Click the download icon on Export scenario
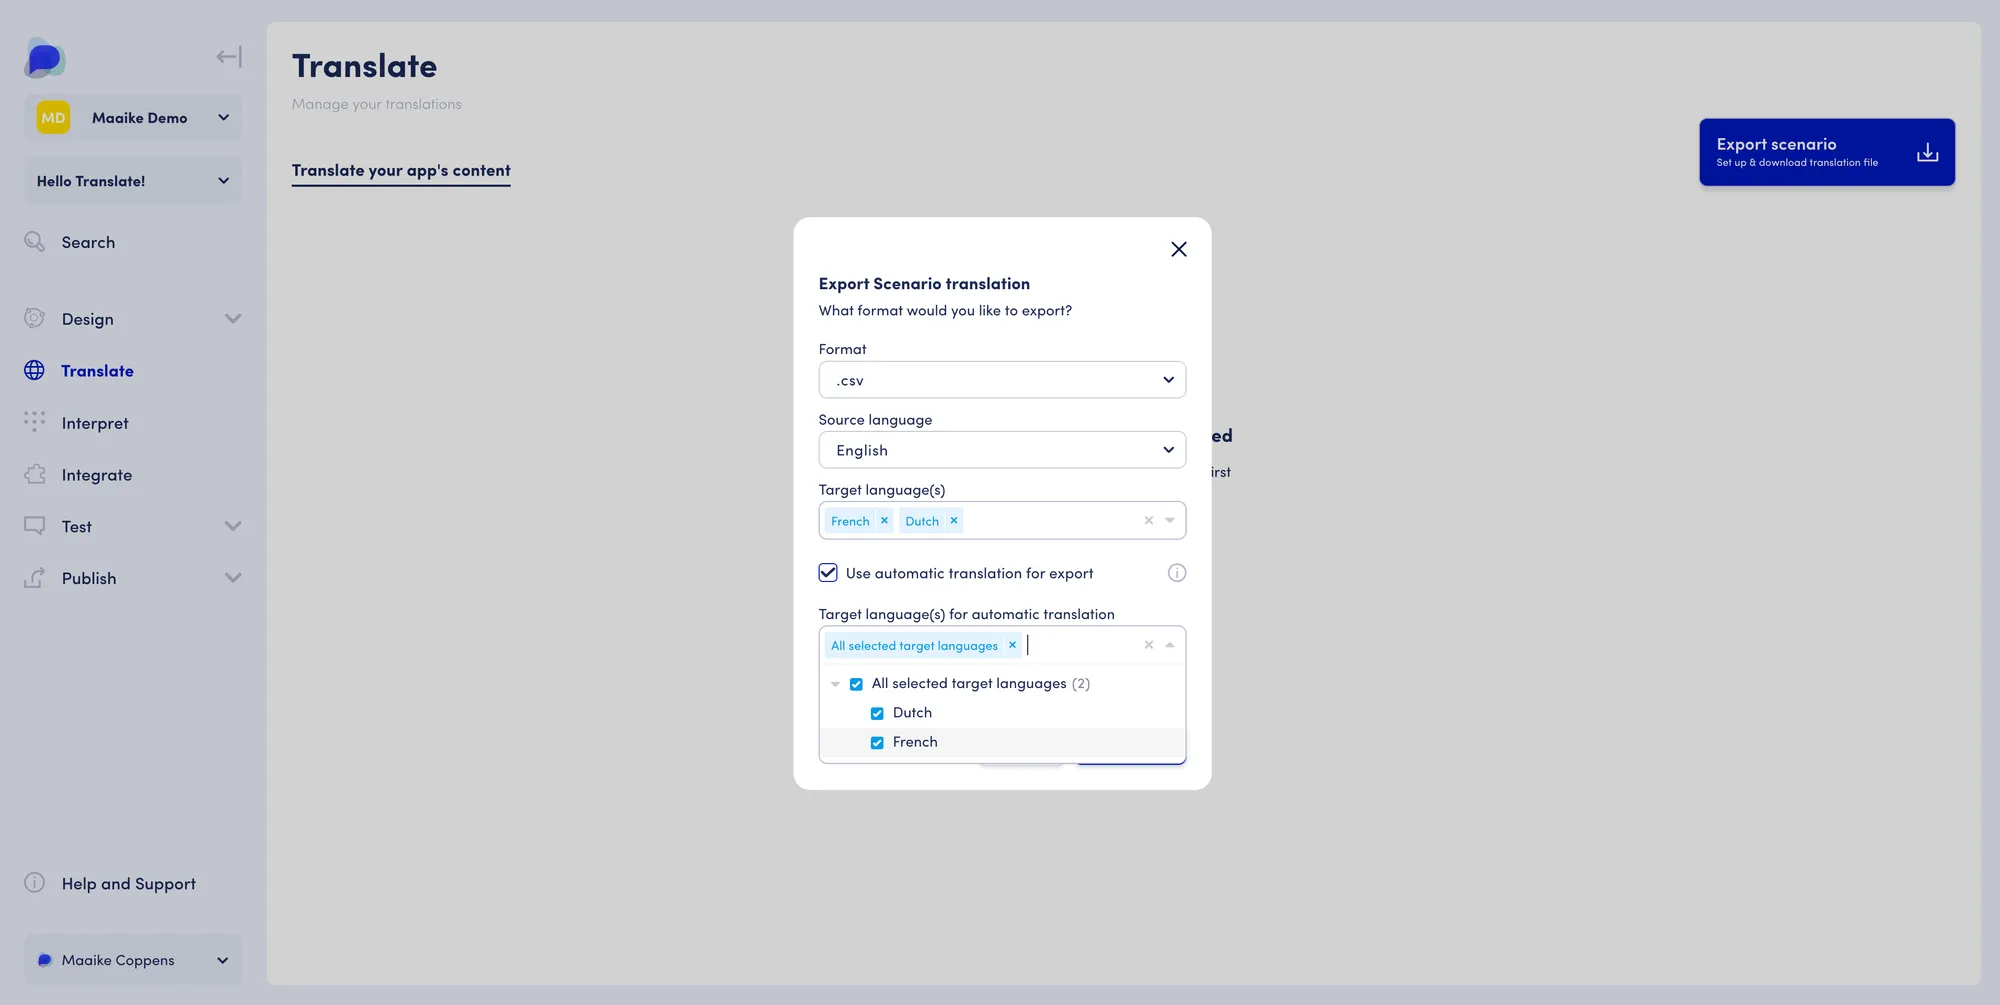The image size is (2000, 1005). coord(1928,153)
